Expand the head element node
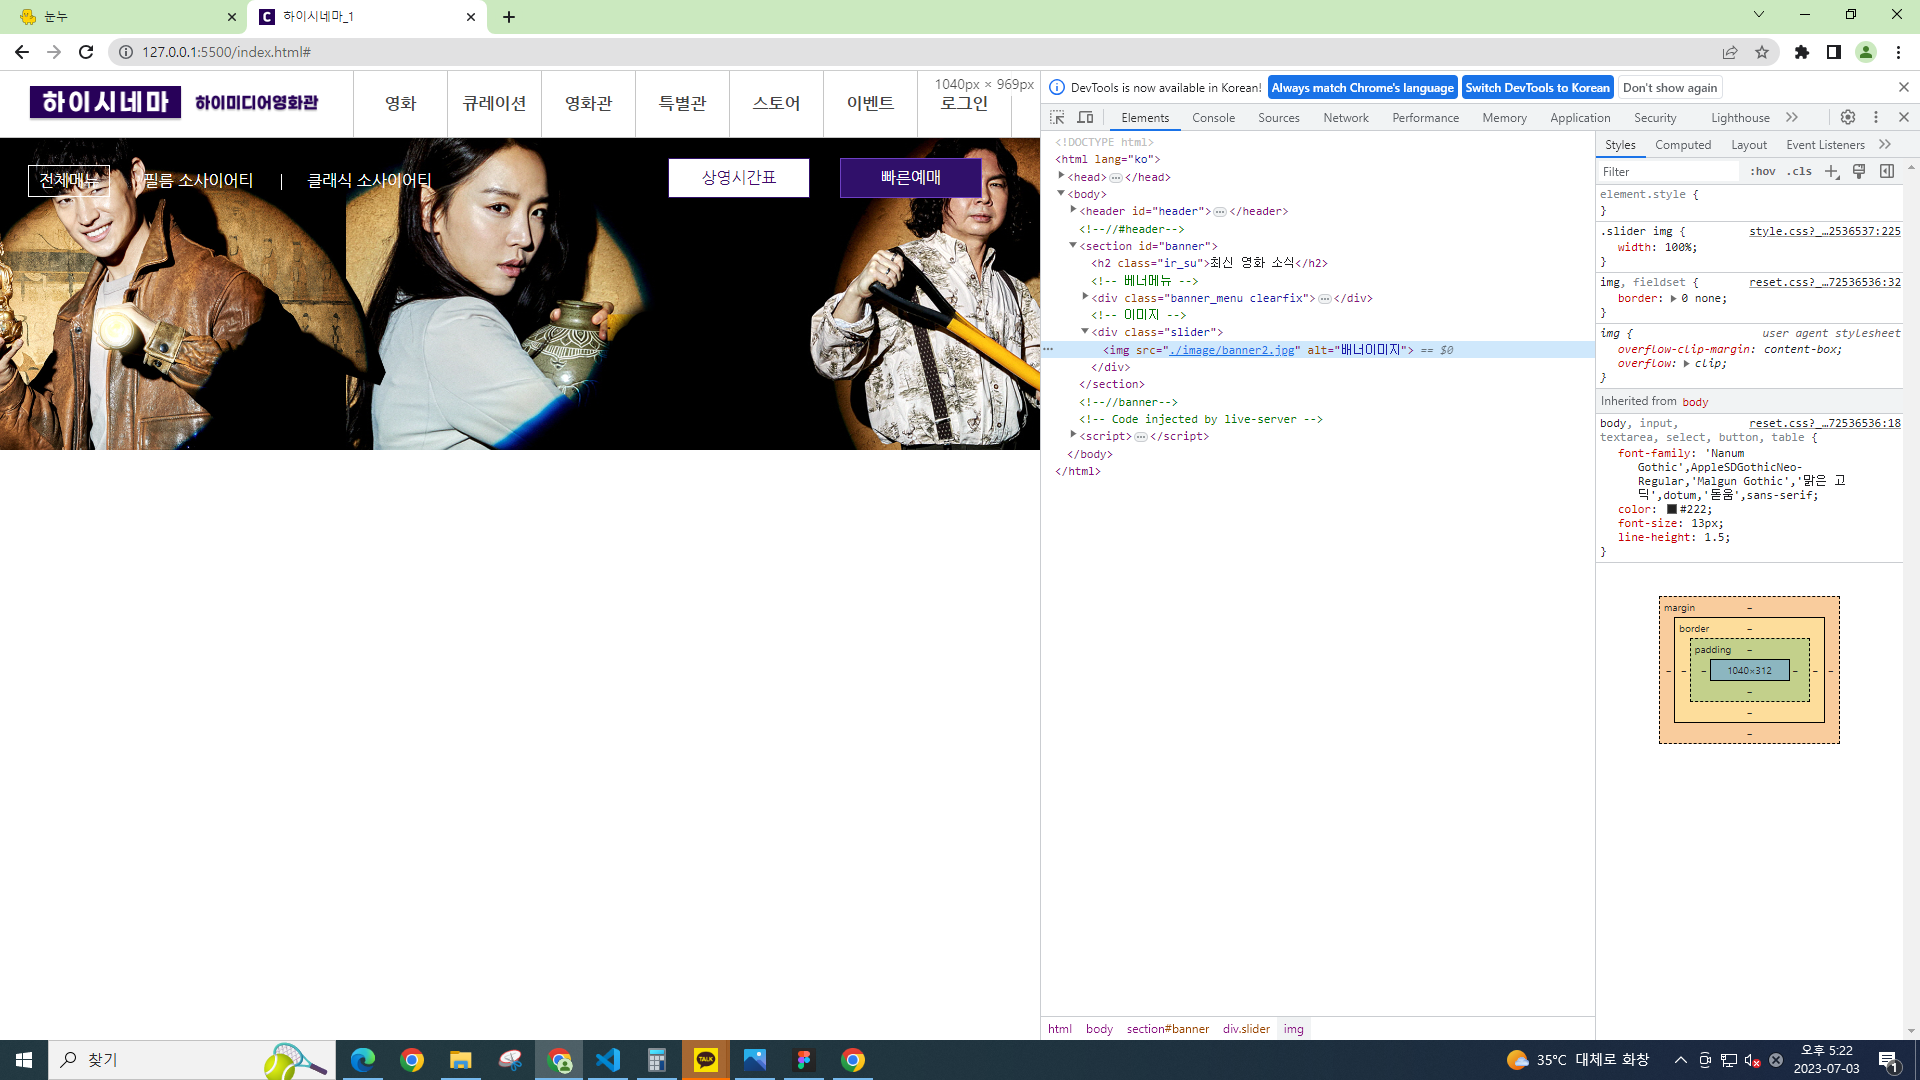The height and width of the screenshot is (1080, 1920). tap(1062, 176)
